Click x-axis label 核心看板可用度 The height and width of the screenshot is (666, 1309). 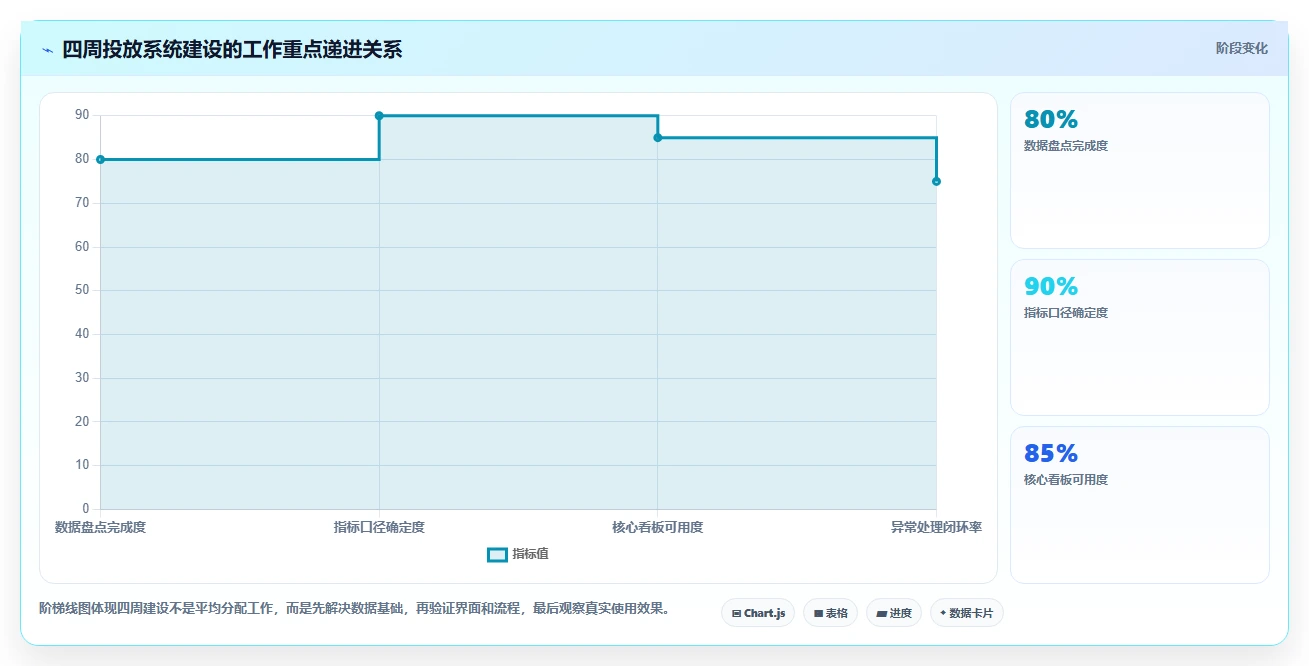[x=657, y=527]
